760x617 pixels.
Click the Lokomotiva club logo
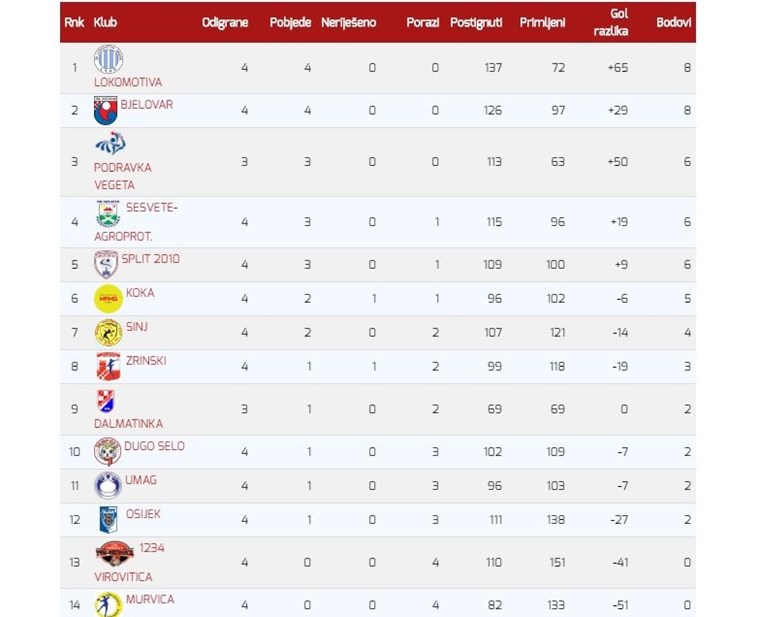pos(108,59)
